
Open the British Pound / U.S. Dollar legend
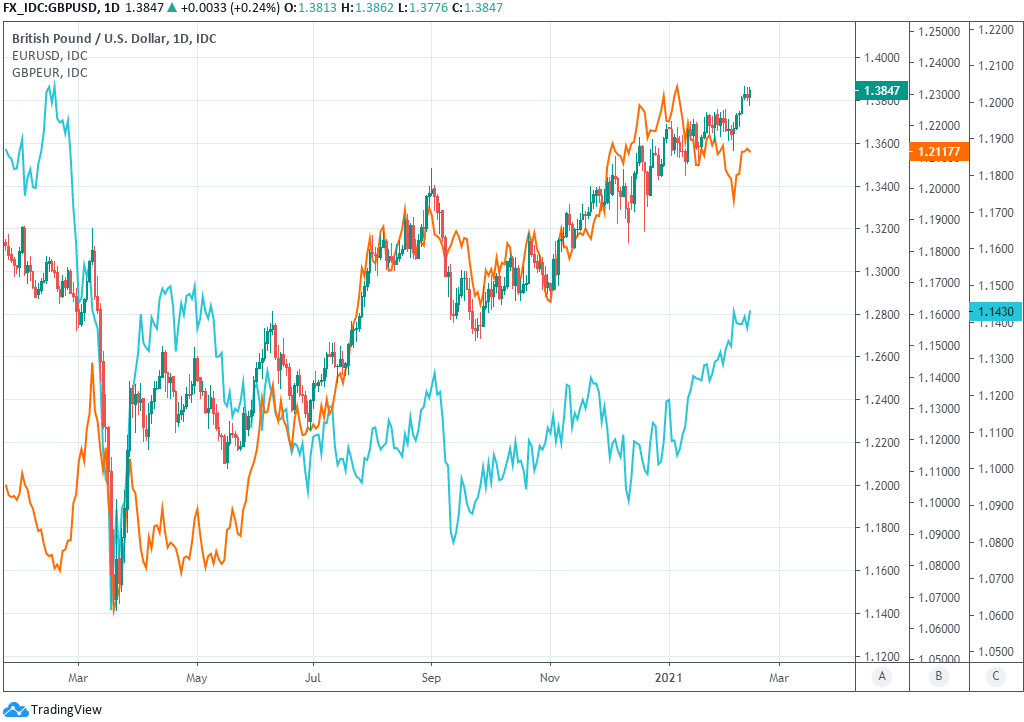114,38
